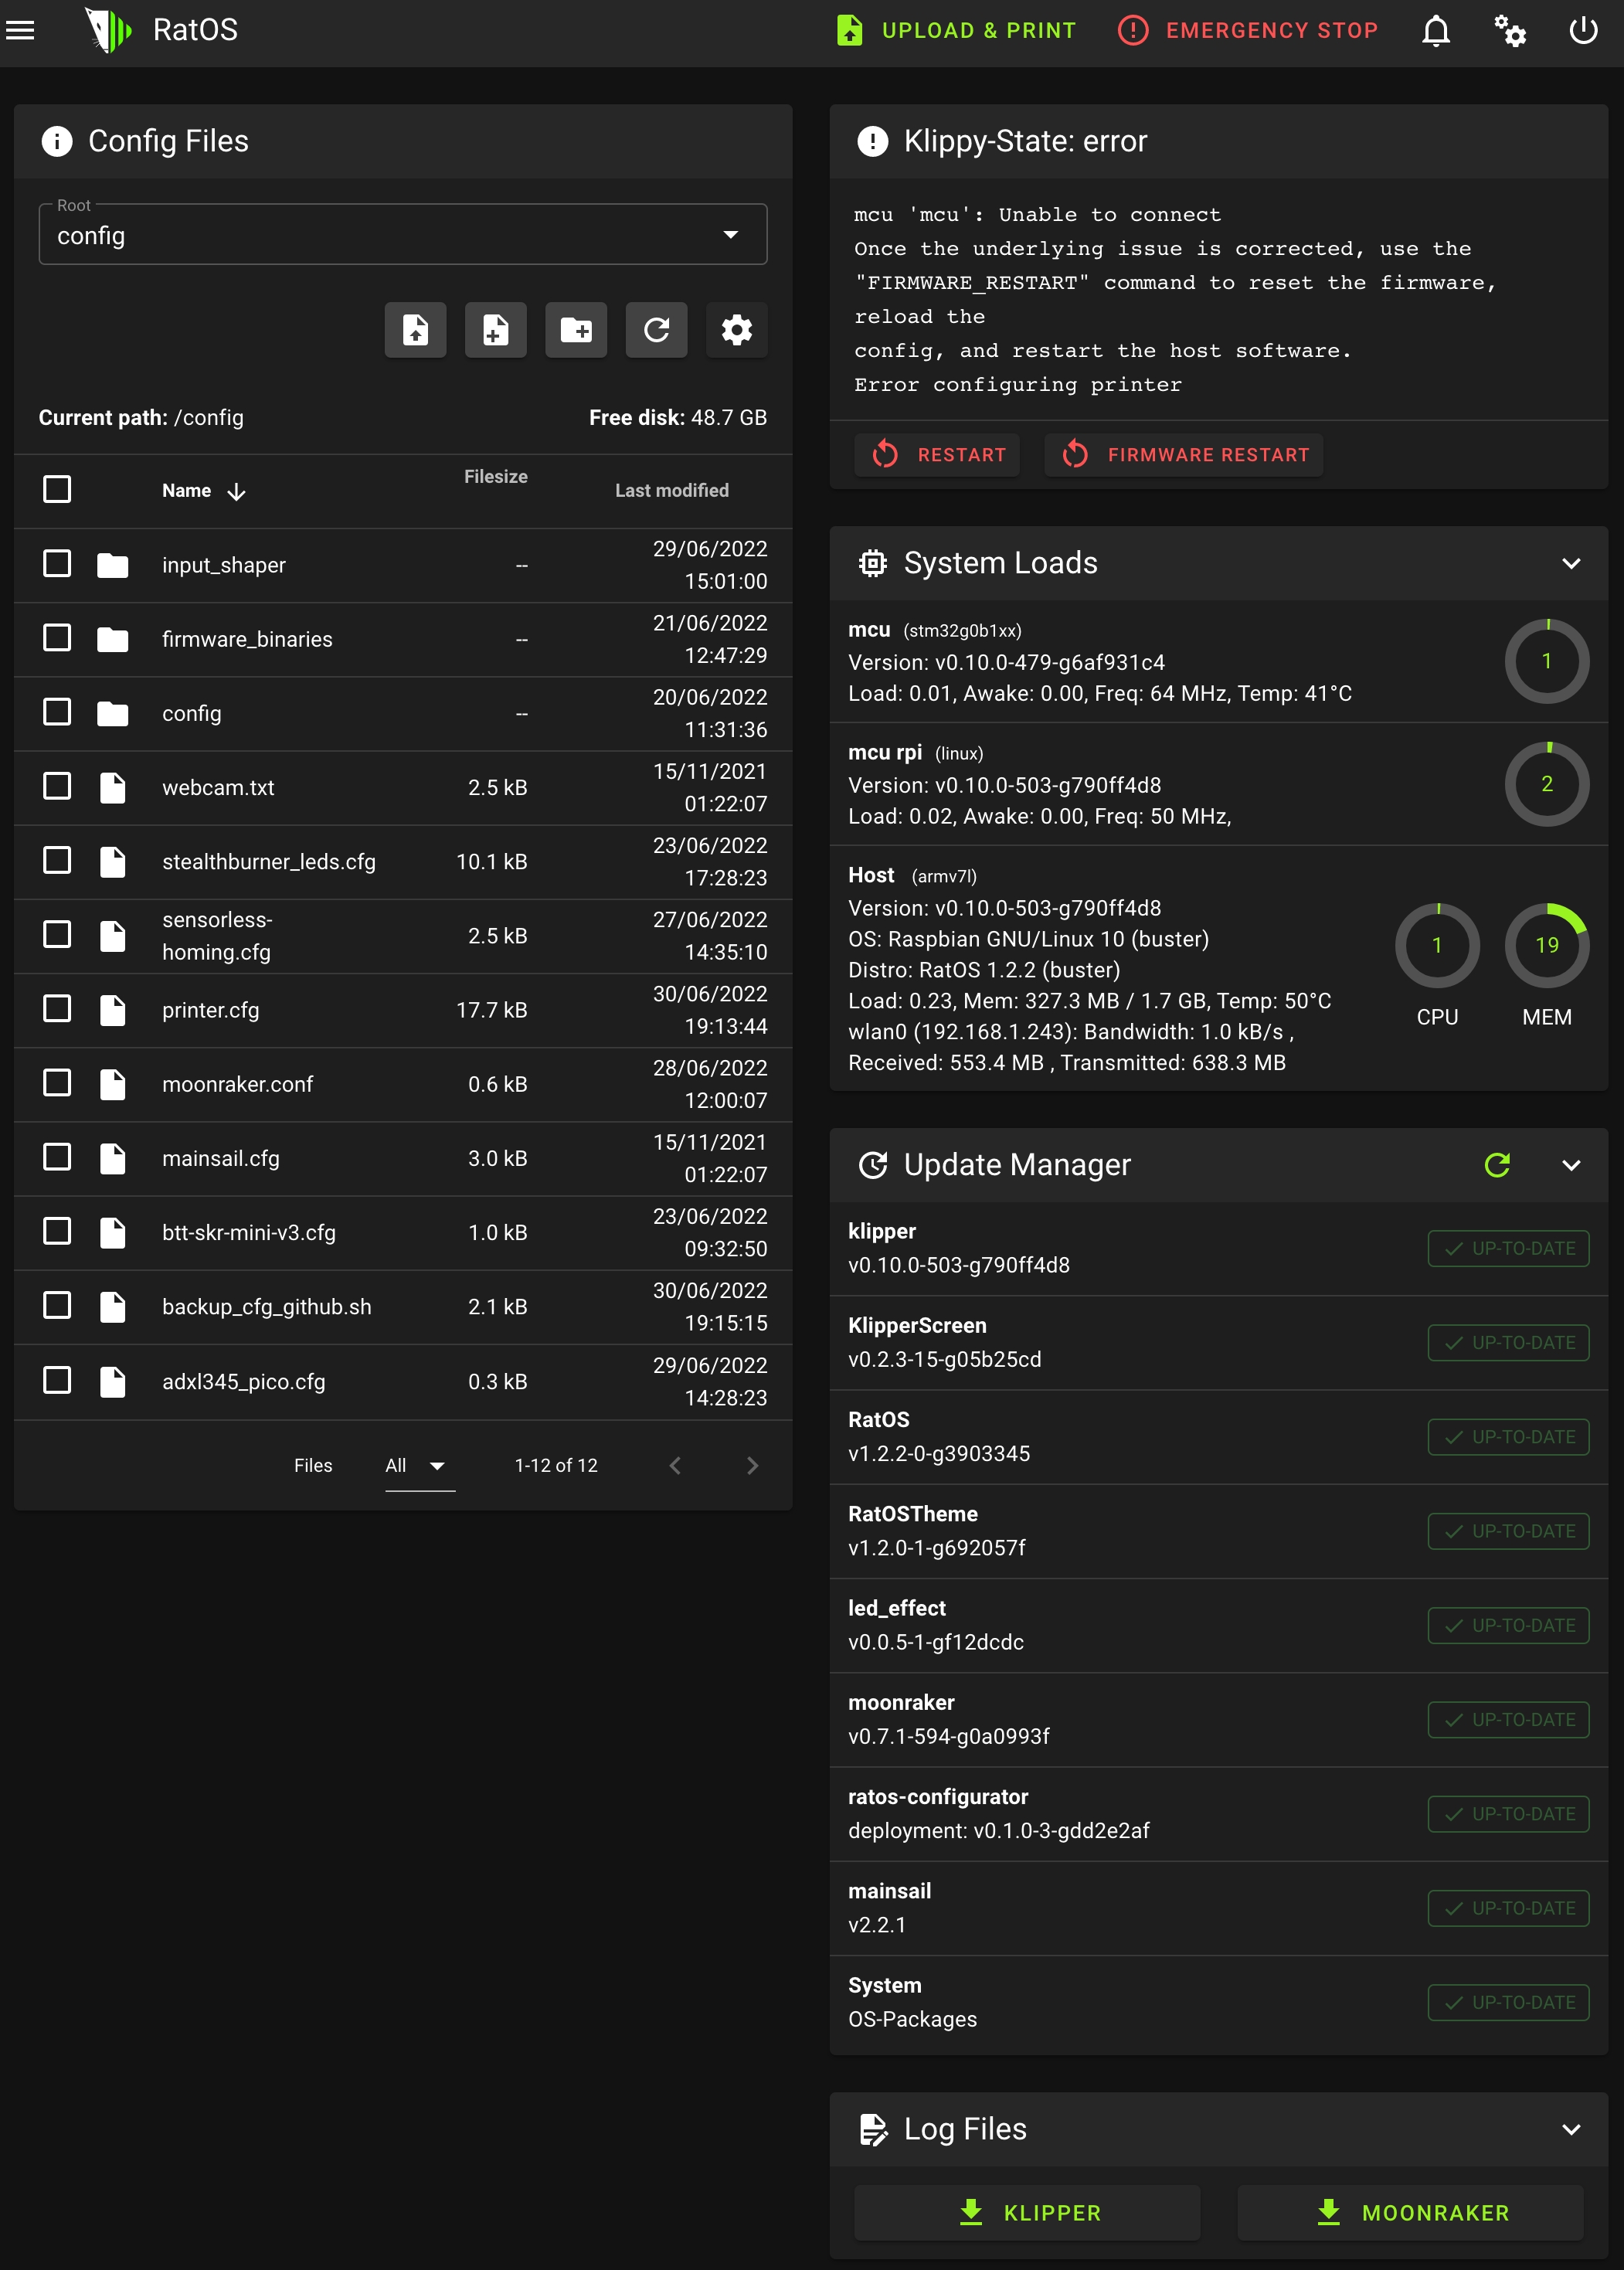Click the notifications bell icon
This screenshot has width=1624, height=2270.
[1435, 30]
